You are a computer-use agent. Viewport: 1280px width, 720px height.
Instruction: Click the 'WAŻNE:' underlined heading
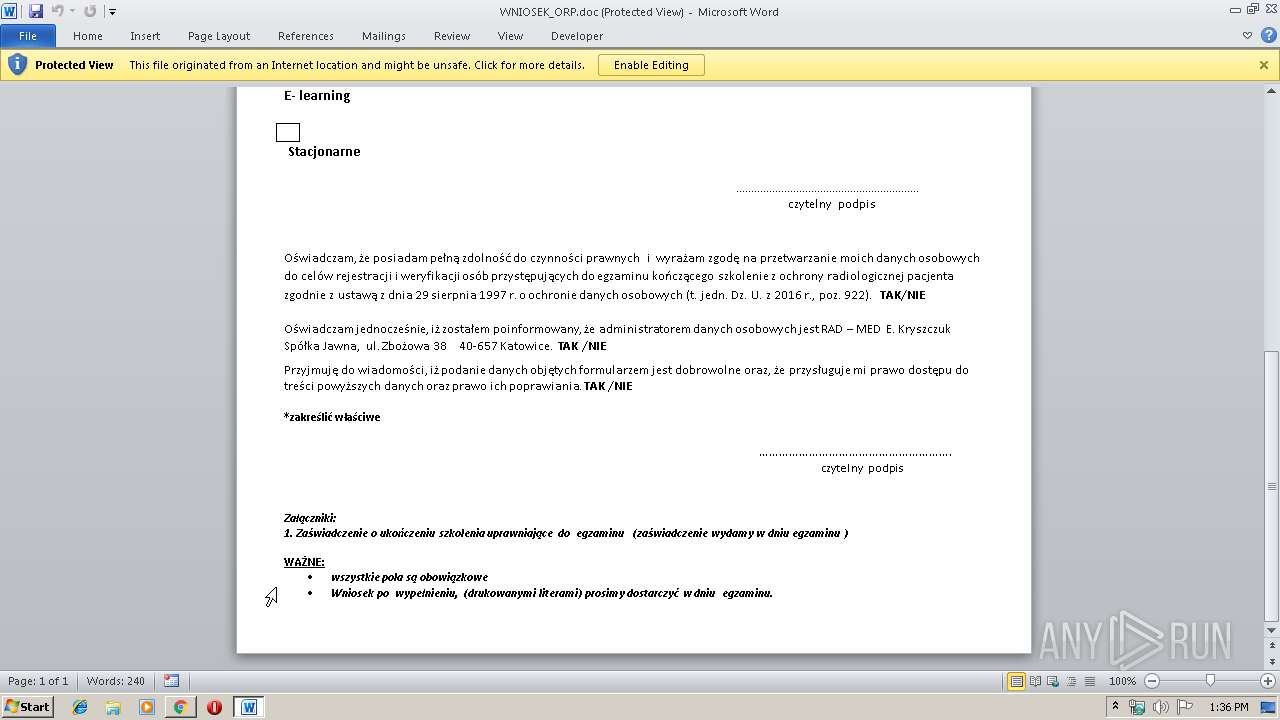(x=304, y=562)
